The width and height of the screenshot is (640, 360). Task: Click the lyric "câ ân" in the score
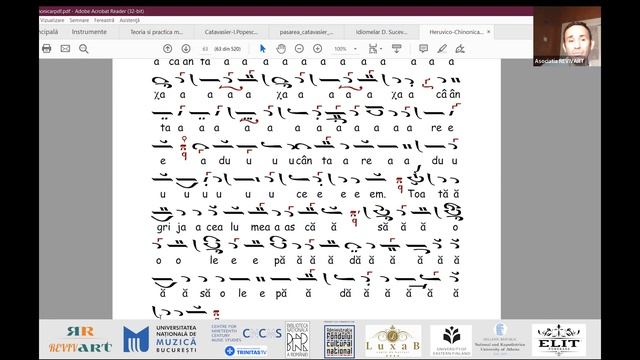448,95
